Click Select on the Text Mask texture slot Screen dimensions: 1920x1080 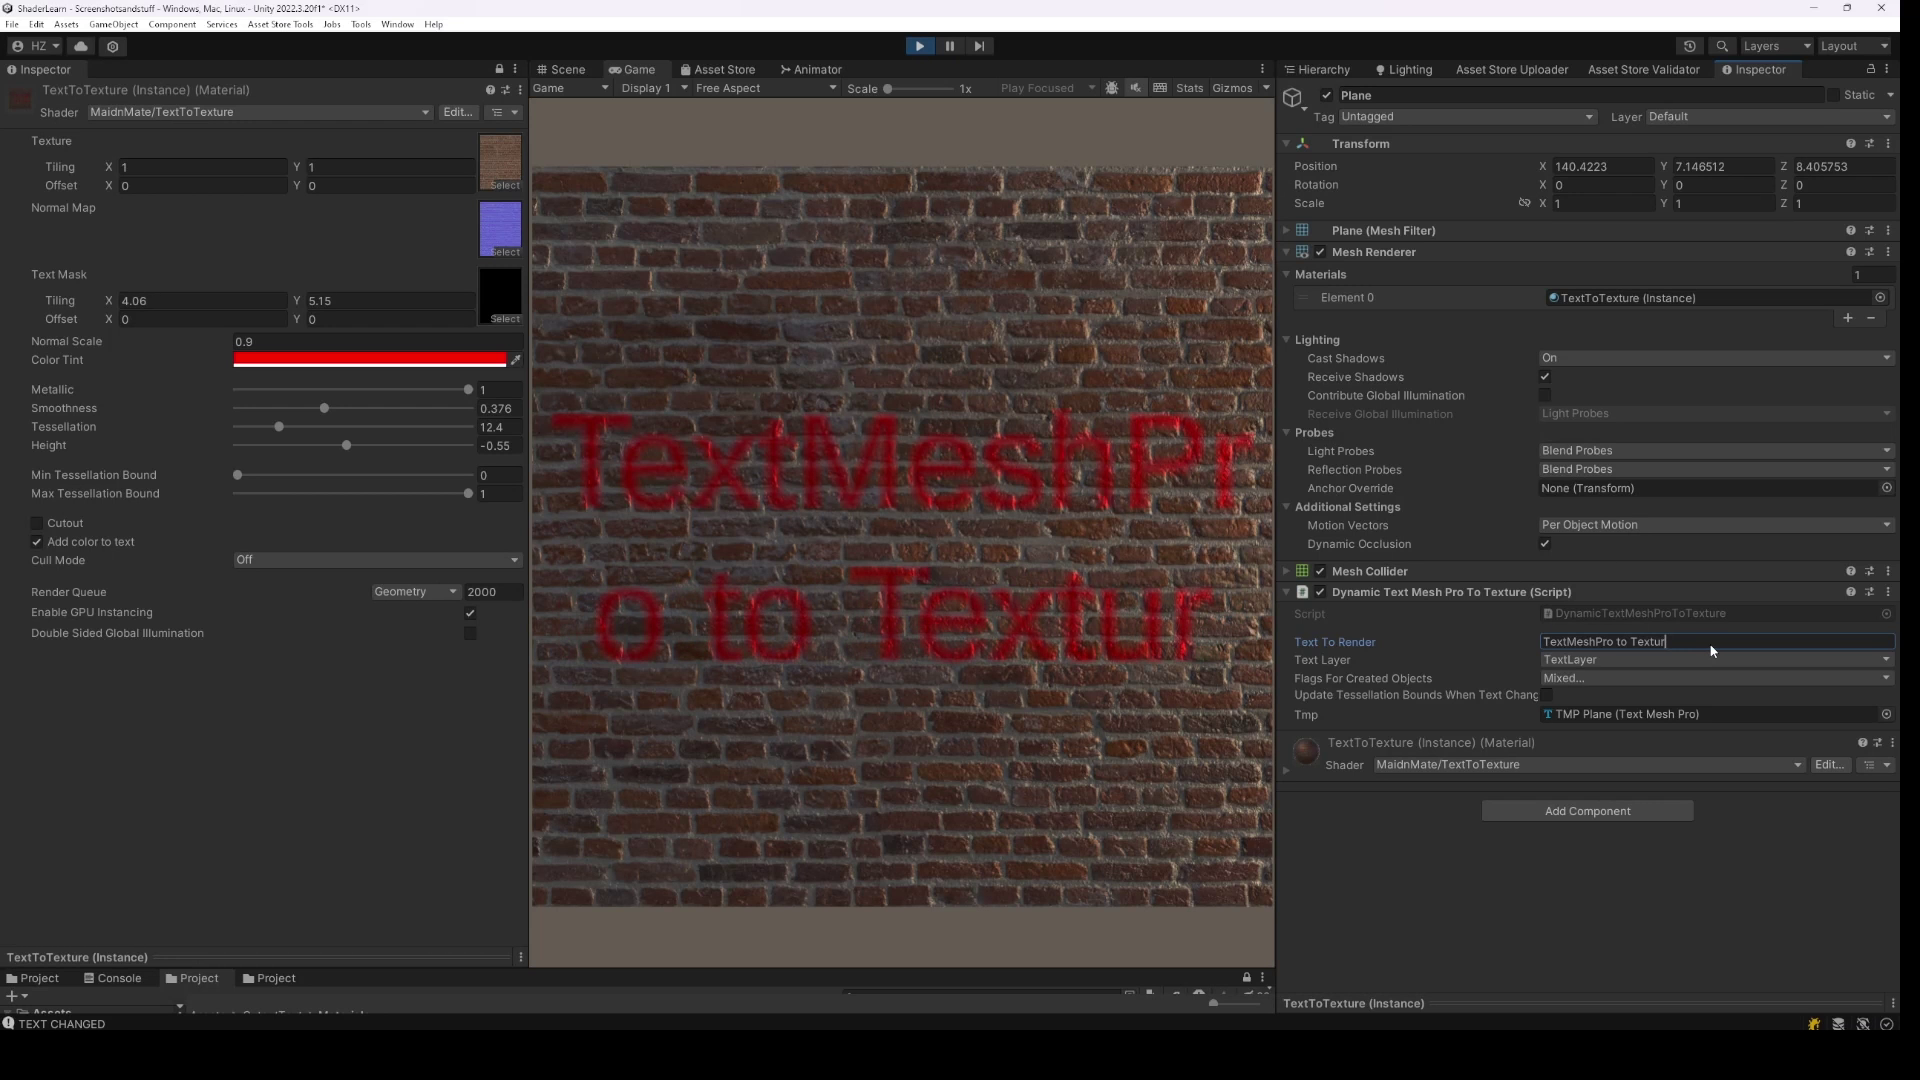pyautogui.click(x=505, y=319)
